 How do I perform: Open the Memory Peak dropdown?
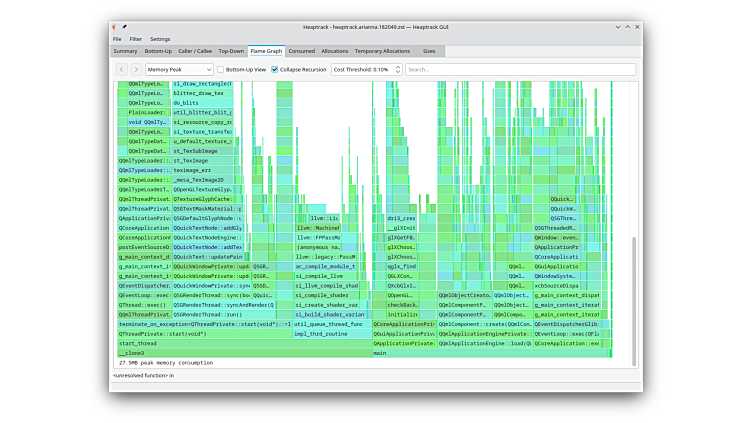[180, 70]
